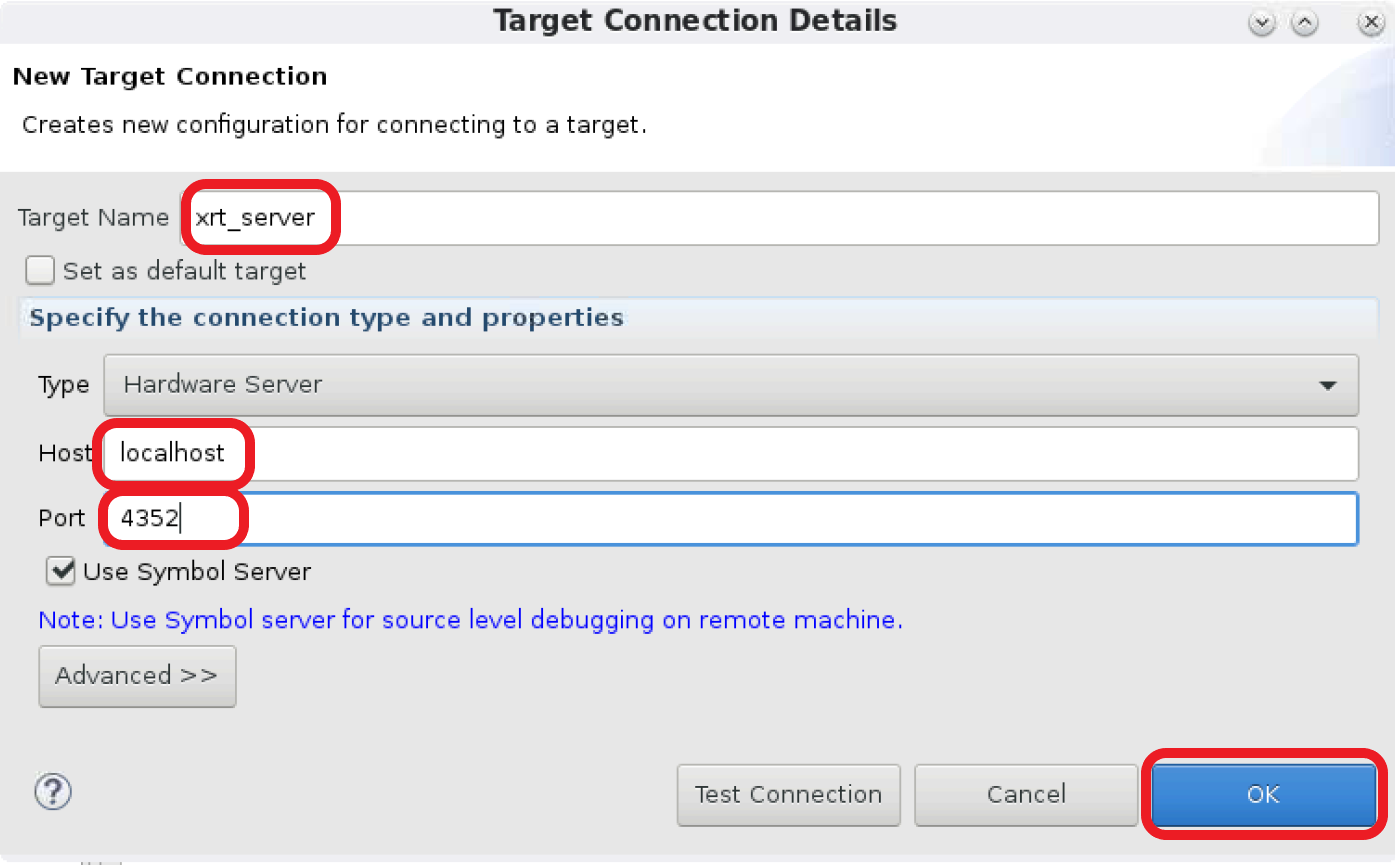Minimize the dialog using the down-chevron icon

[x=1262, y=24]
